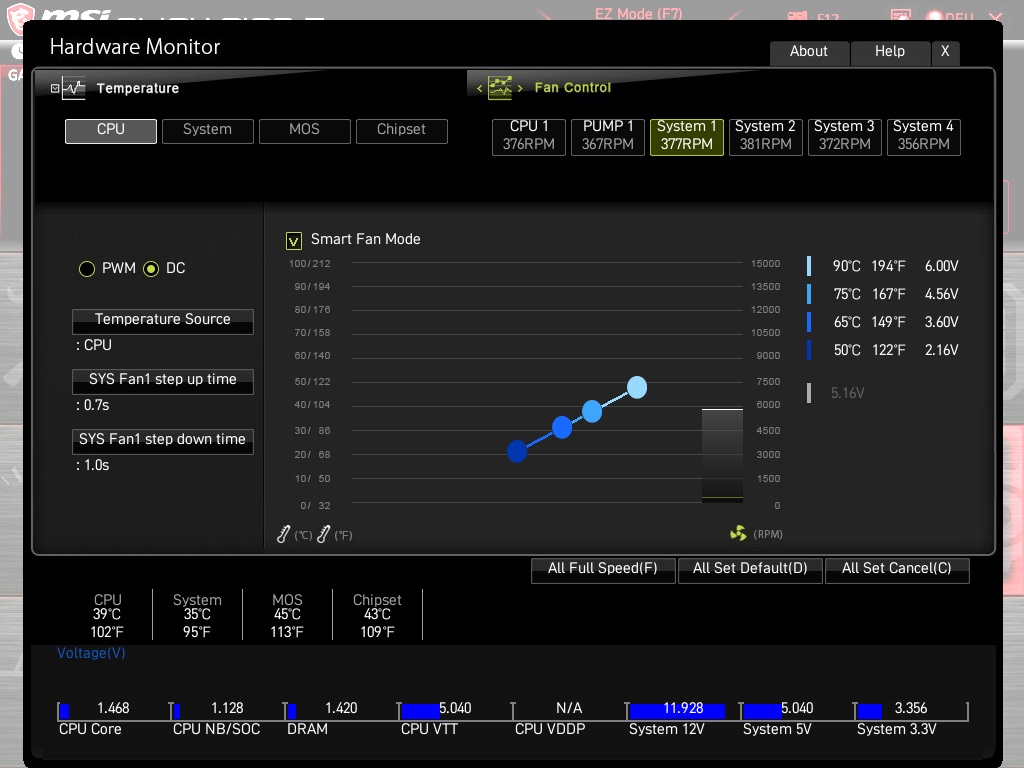Select the MOS temperature tab
The image size is (1024, 768).
305,131
